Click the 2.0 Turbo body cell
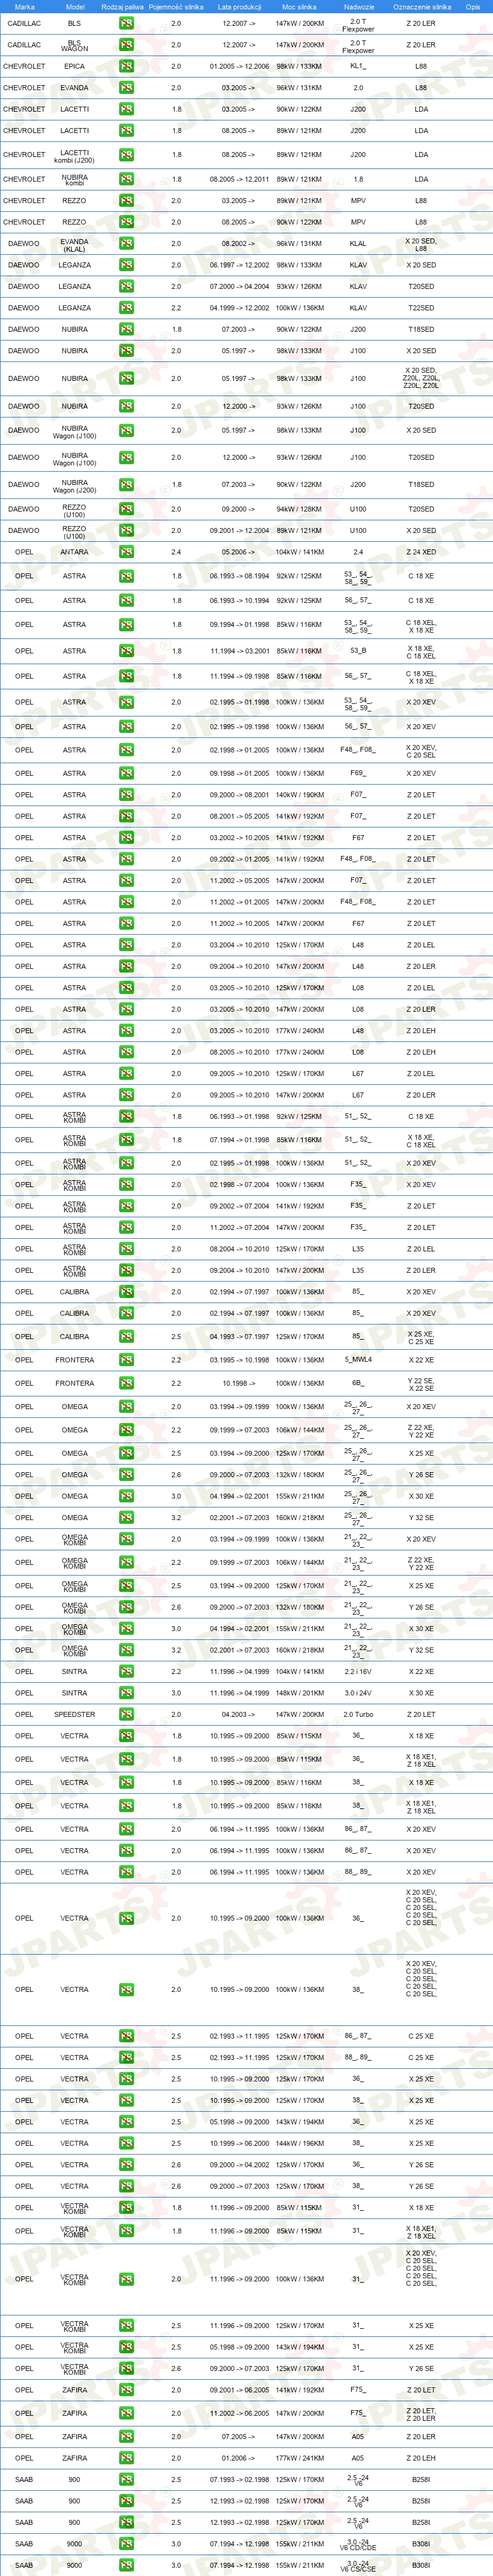 (x=358, y=1715)
